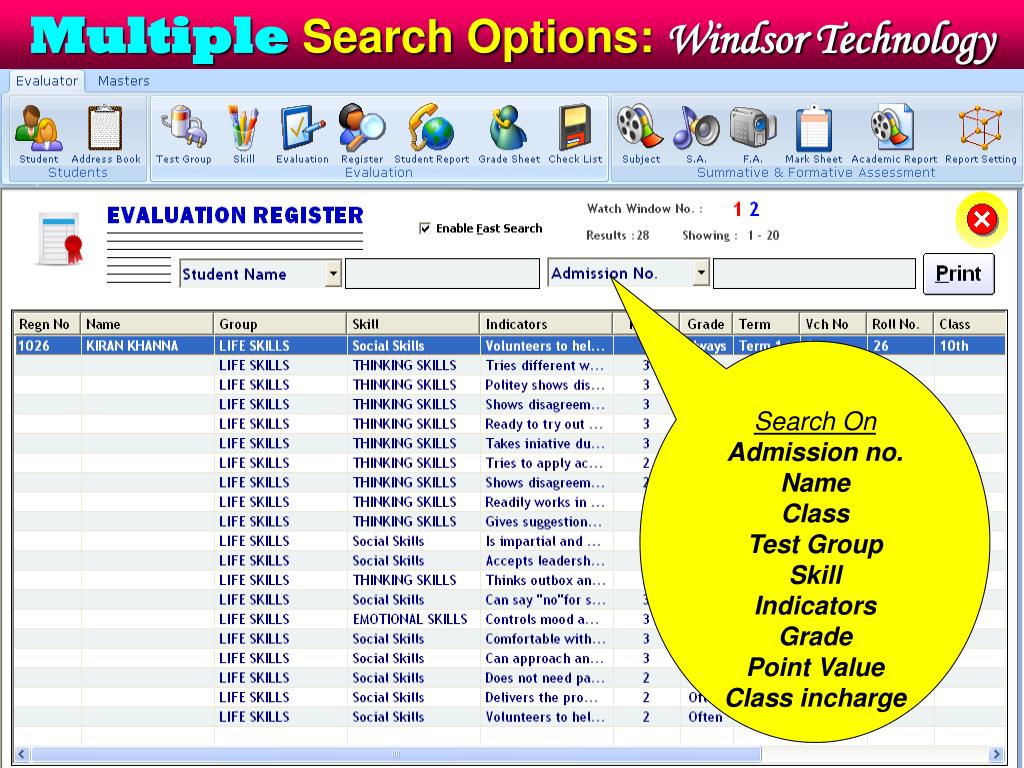Screen dimensions: 1024x768
Task: Sort by the Indicators column header
Action: (x=546, y=324)
